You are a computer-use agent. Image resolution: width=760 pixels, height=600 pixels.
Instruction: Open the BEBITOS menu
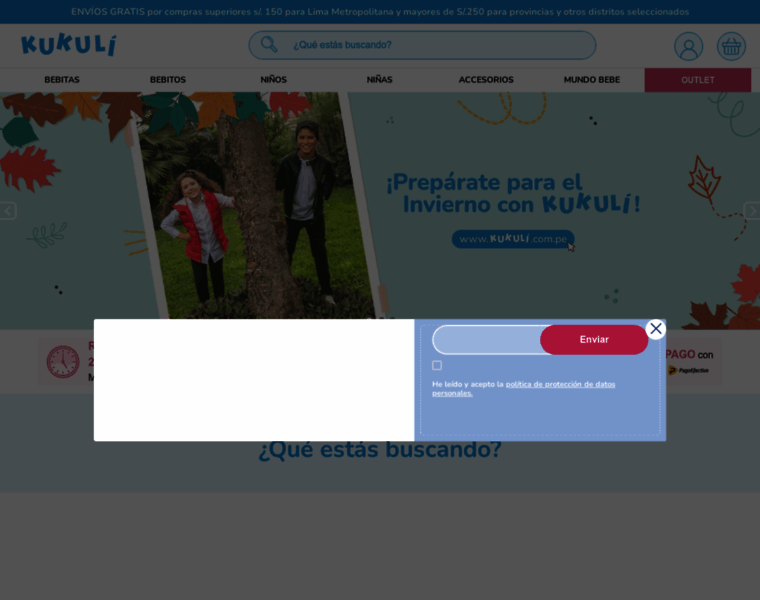coord(168,80)
